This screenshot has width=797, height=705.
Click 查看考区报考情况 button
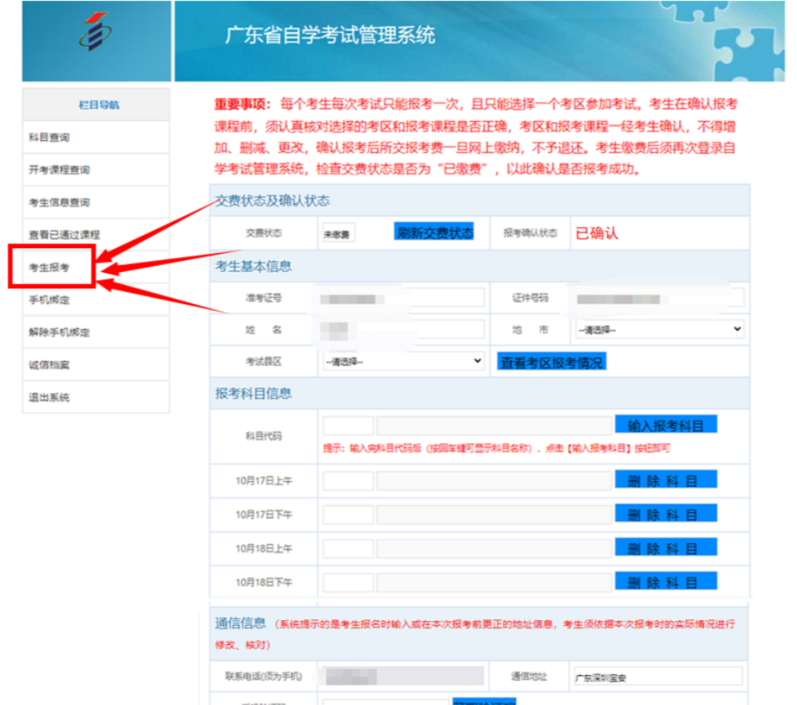click(551, 361)
